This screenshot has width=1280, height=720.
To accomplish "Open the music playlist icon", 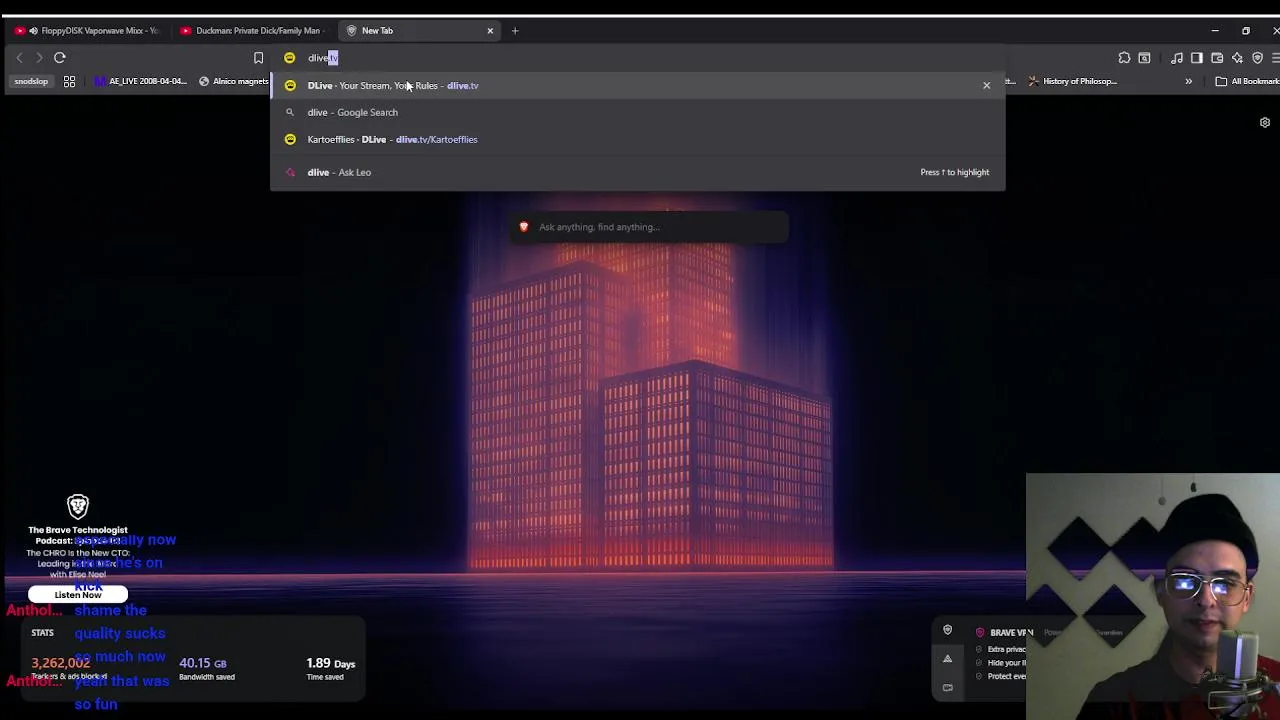I will [1177, 58].
